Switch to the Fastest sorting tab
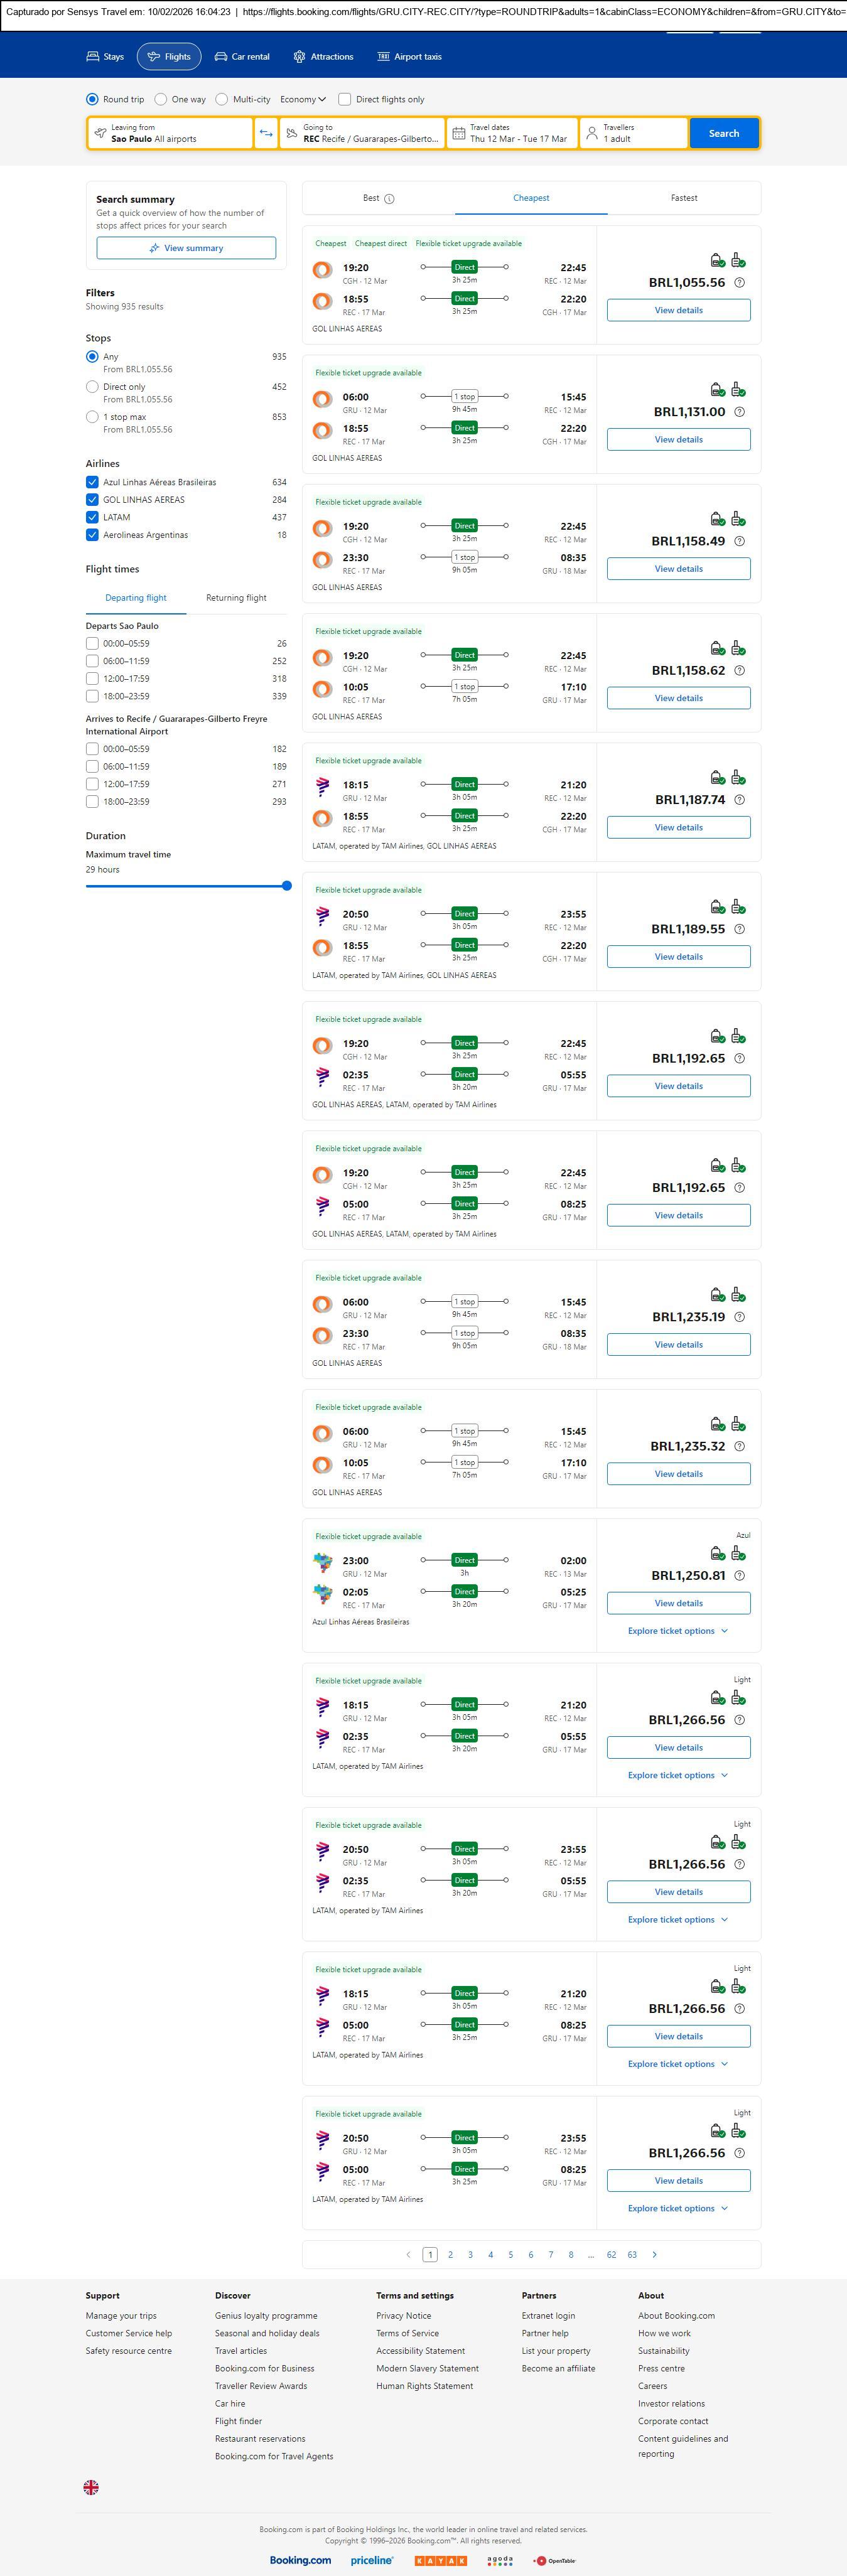The image size is (847, 2576). [x=684, y=198]
